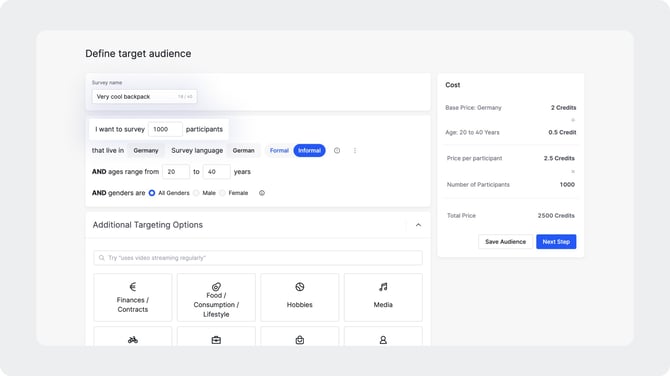Click the 'Price per participant' label
This screenshot has height=376, width=670.
pyautogui.click(x=474, y=158)
